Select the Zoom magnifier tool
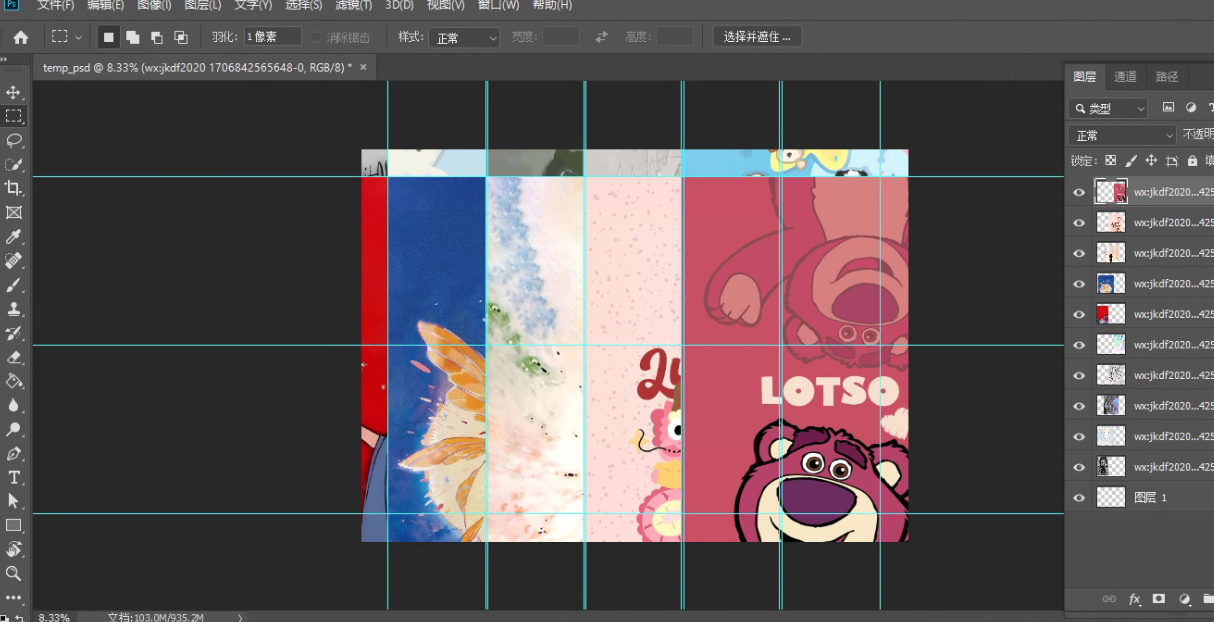The width and height of the screenshot is (1214, 622). click(14, 573)
